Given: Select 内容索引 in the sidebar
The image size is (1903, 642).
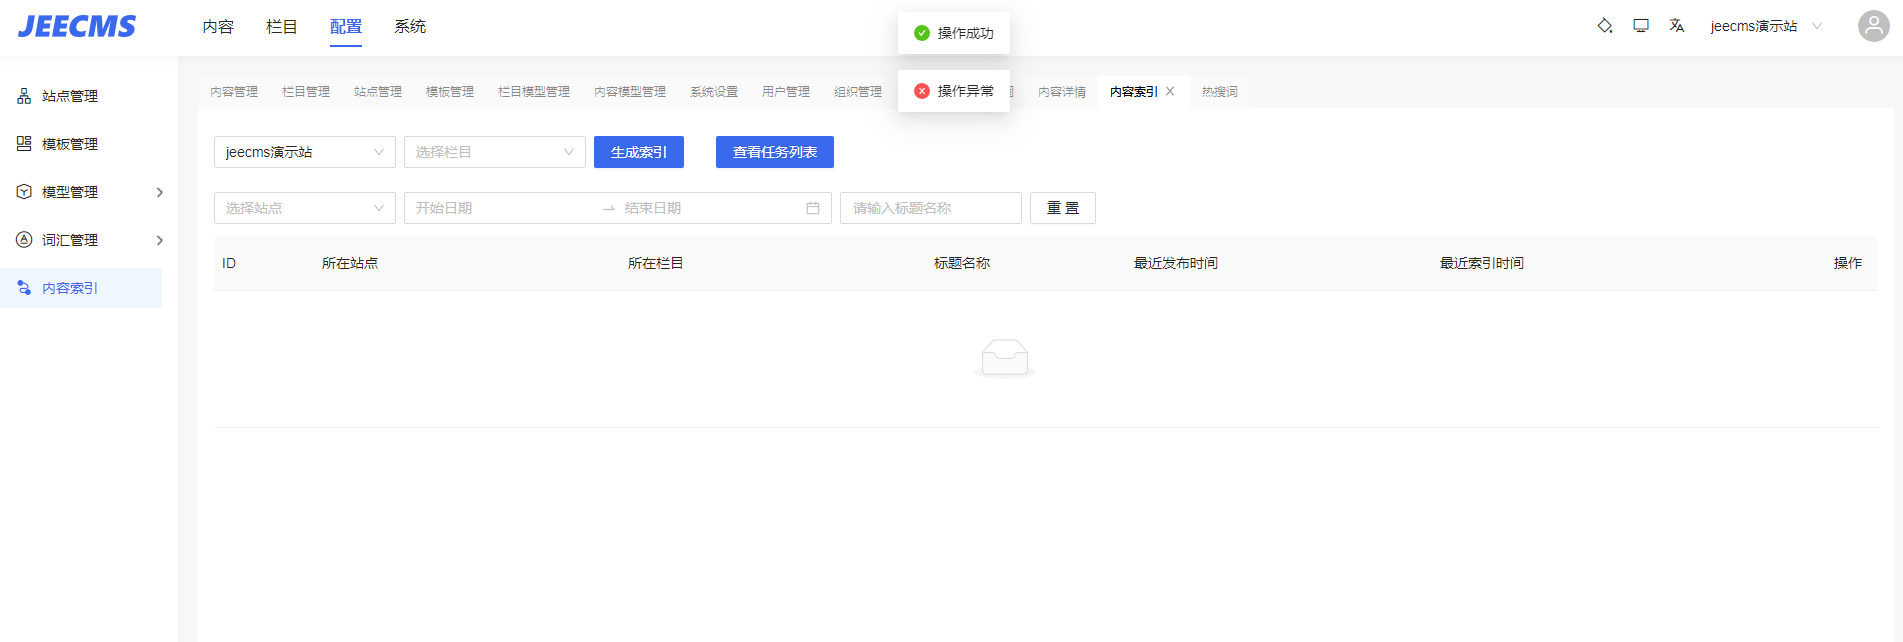Looking at the screenshot, I should coord(81,288).
